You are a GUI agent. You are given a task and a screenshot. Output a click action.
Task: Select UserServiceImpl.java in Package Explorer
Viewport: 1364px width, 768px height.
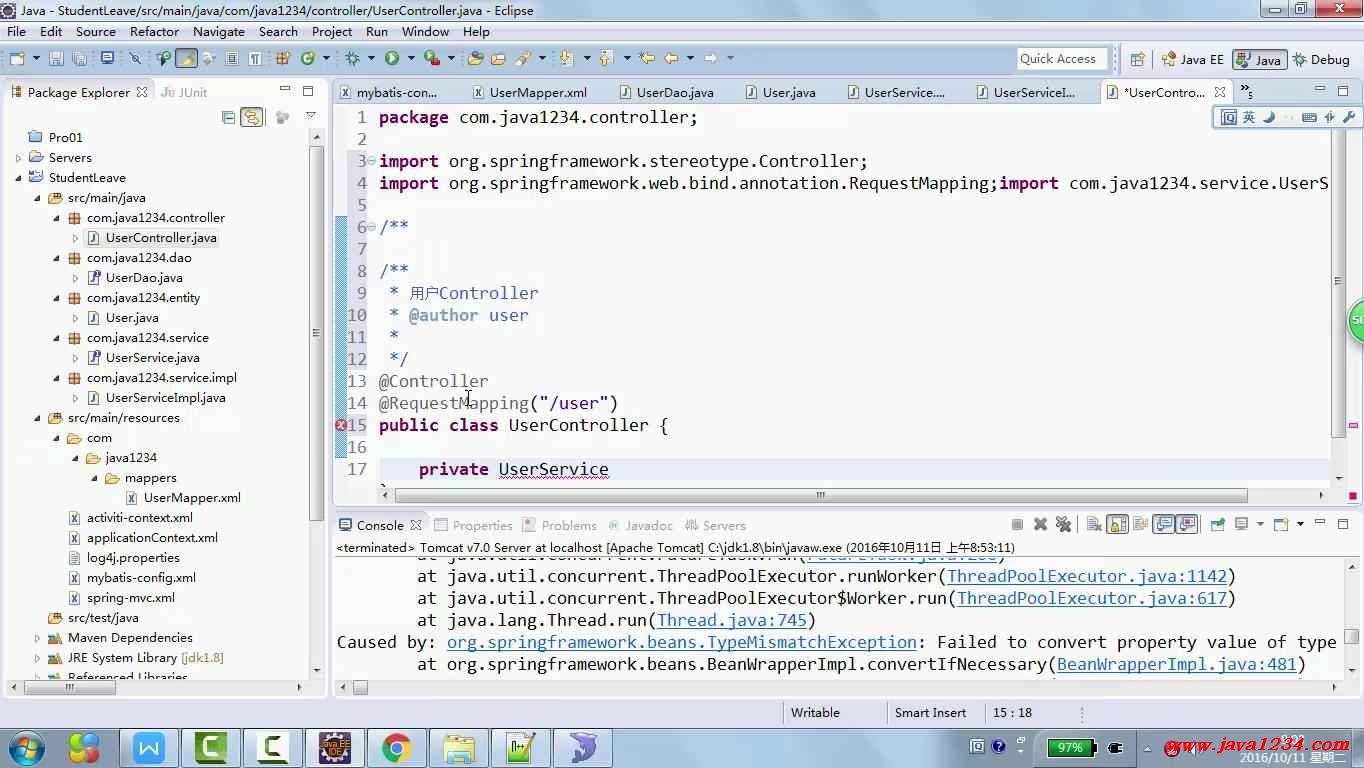[x=165, y=398]
